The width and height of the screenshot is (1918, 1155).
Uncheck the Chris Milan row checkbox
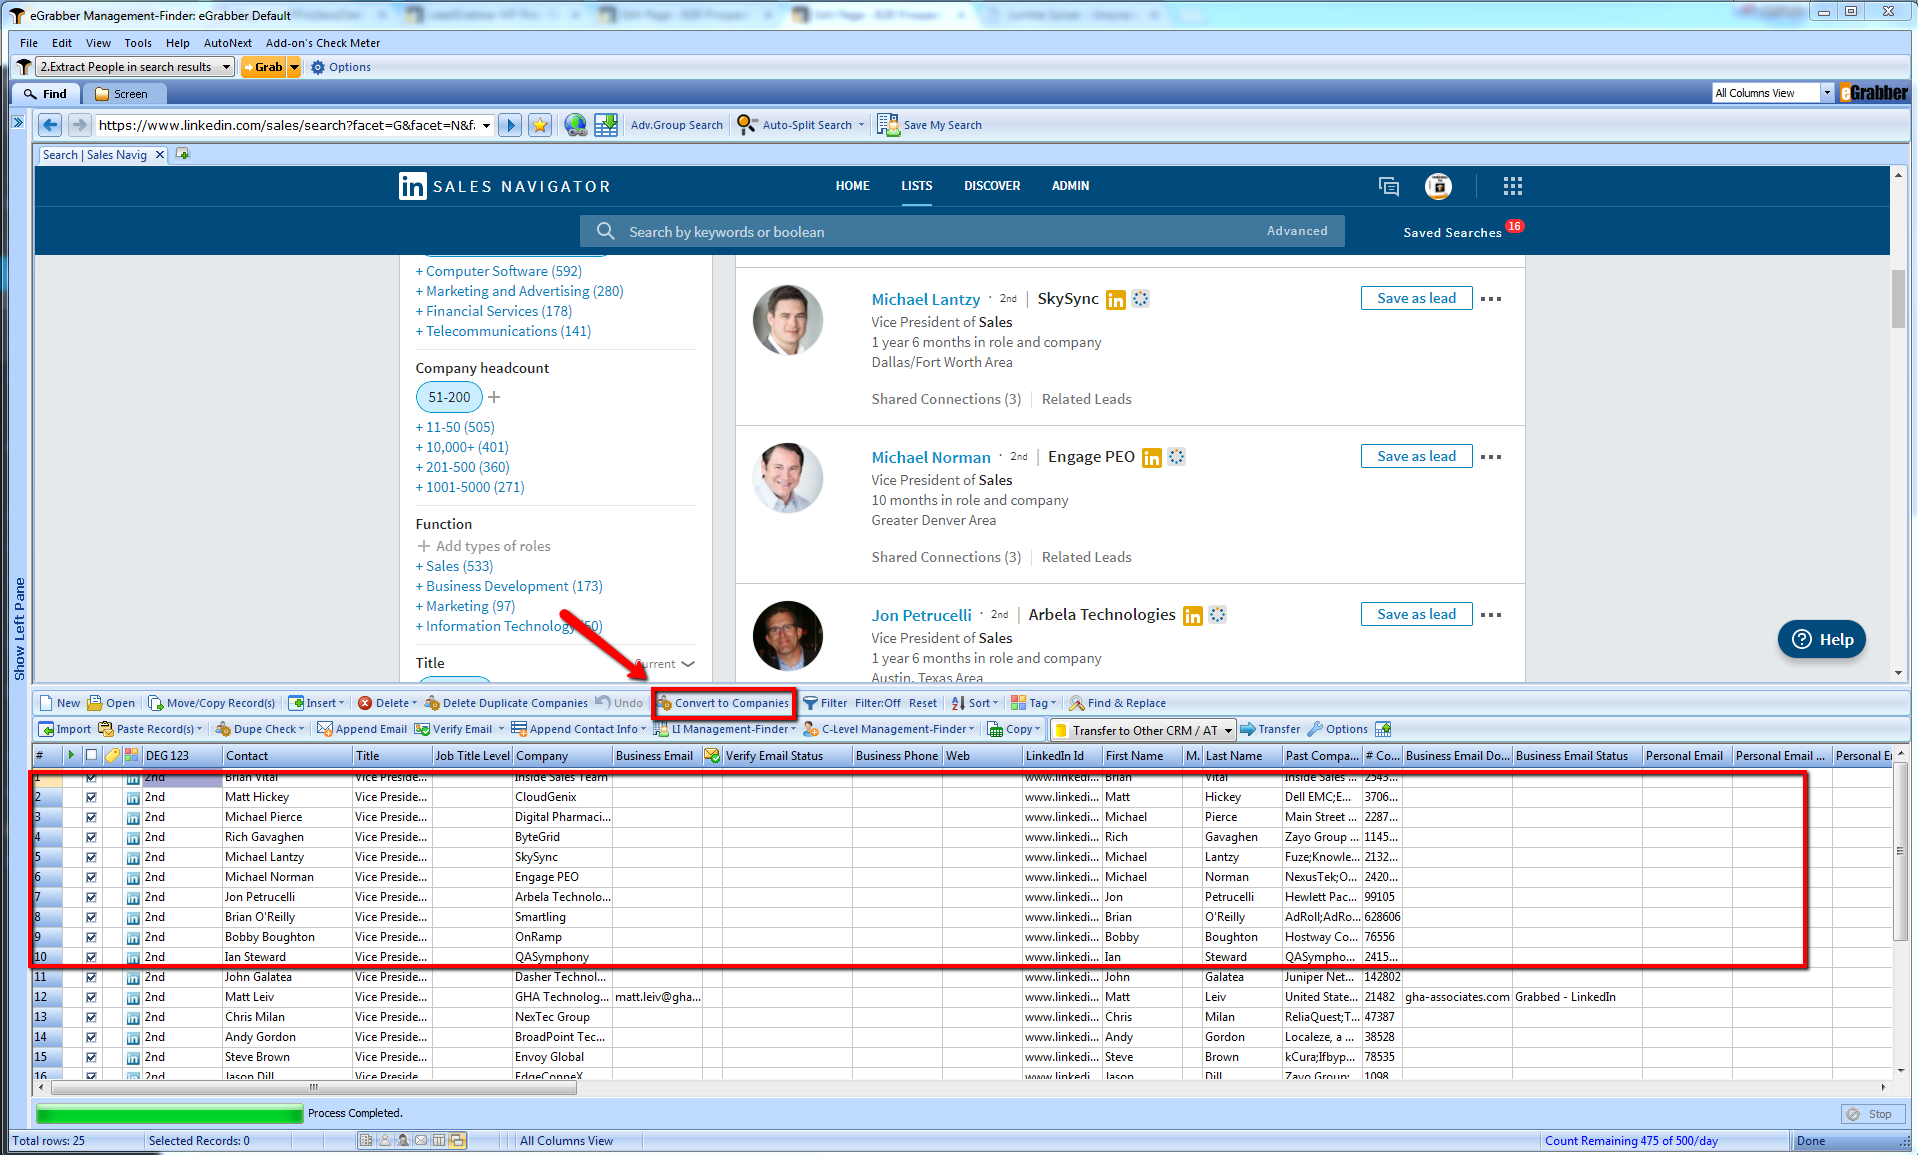pyautogui.click(x=91, y=1017)
